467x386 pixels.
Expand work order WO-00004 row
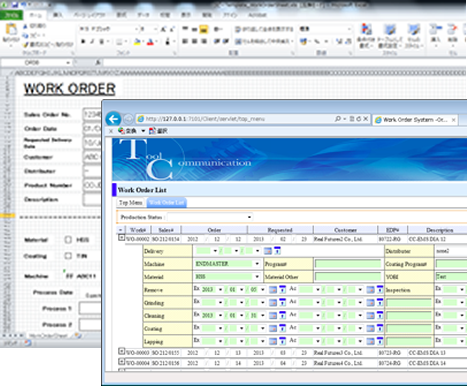[x=121, y=362]
